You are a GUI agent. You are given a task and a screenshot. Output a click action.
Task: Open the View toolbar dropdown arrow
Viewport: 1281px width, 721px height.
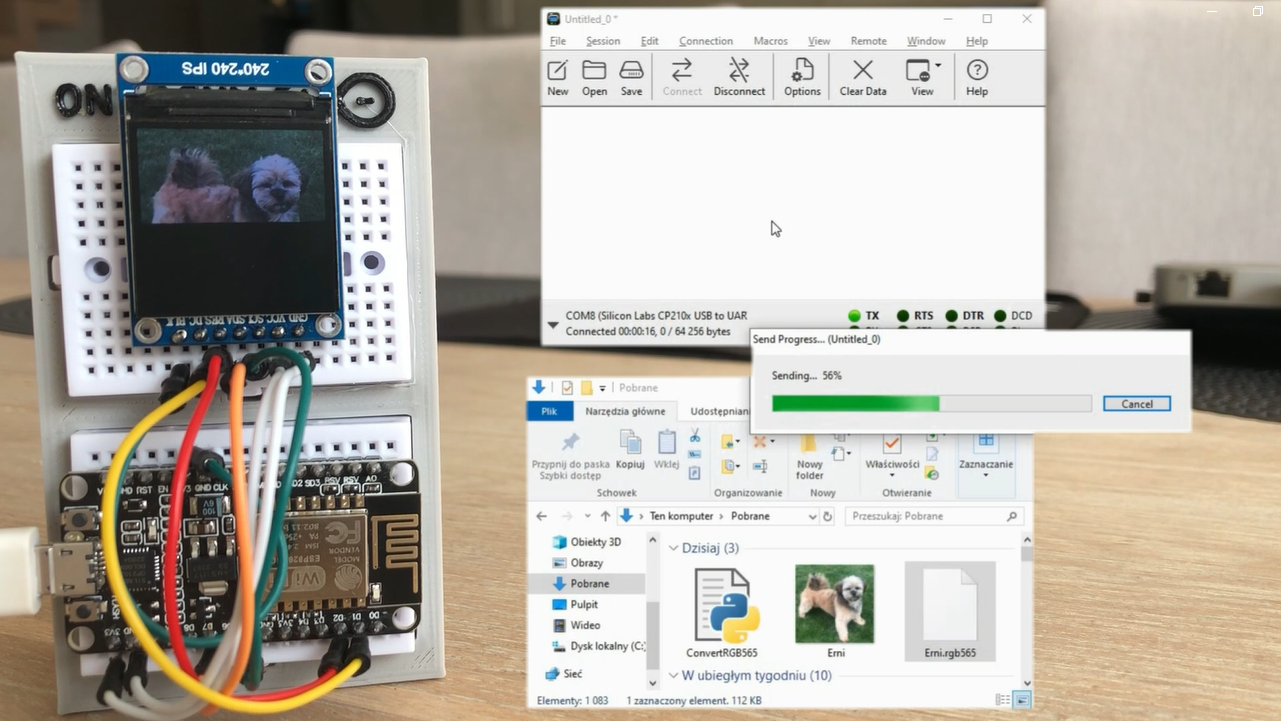pos(936,64)
